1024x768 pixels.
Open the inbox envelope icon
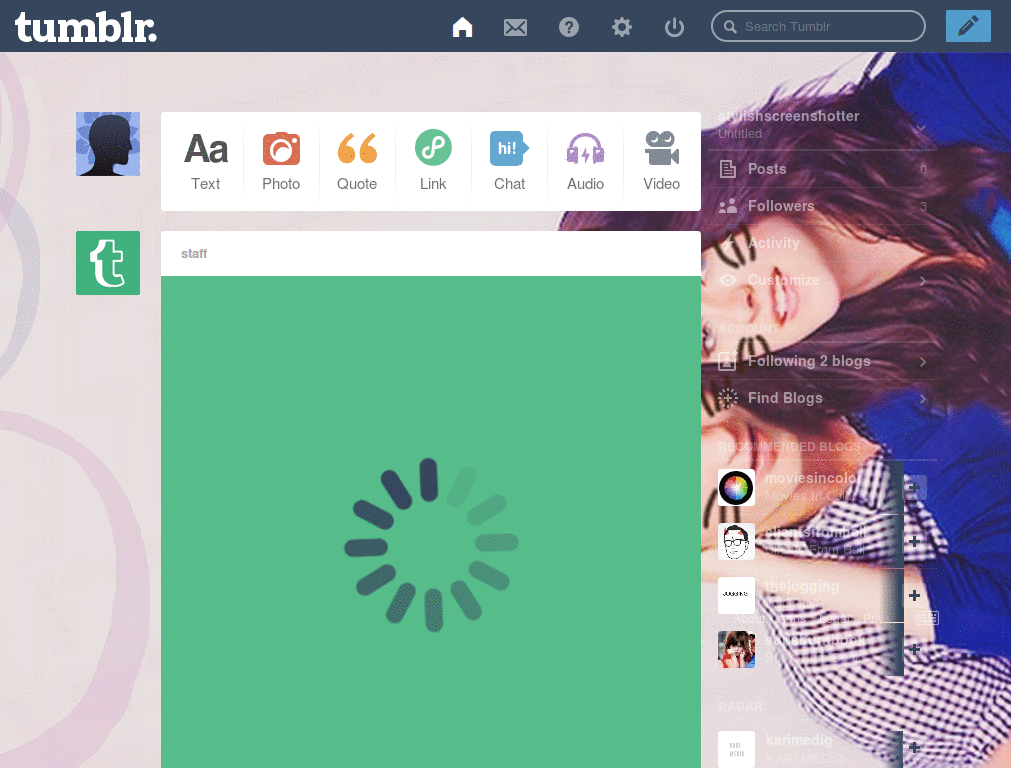click(x=515, y=27)
